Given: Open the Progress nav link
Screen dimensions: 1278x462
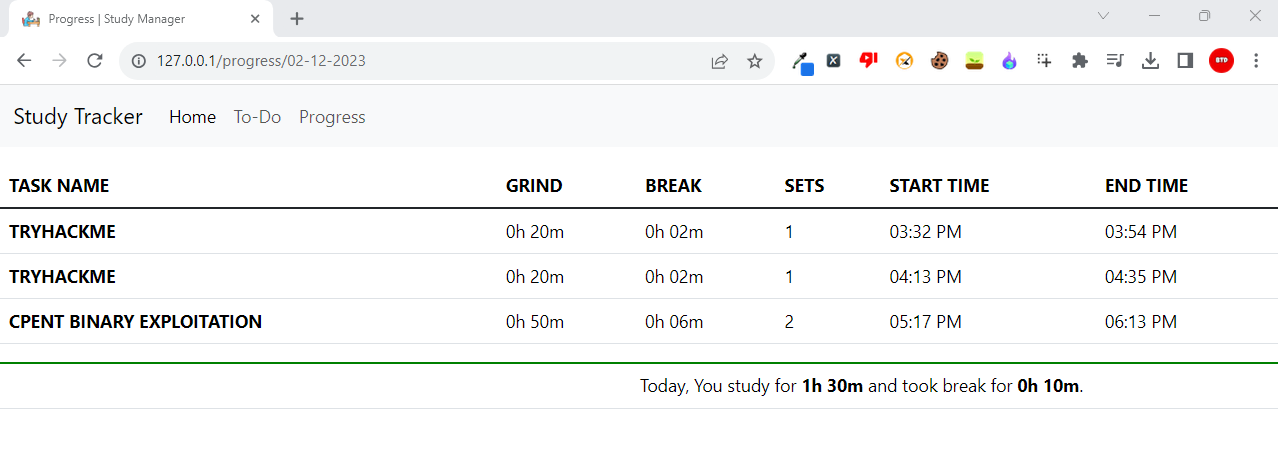Looking at the screenshot, I should pyautogui.click(x=332, y=117).
